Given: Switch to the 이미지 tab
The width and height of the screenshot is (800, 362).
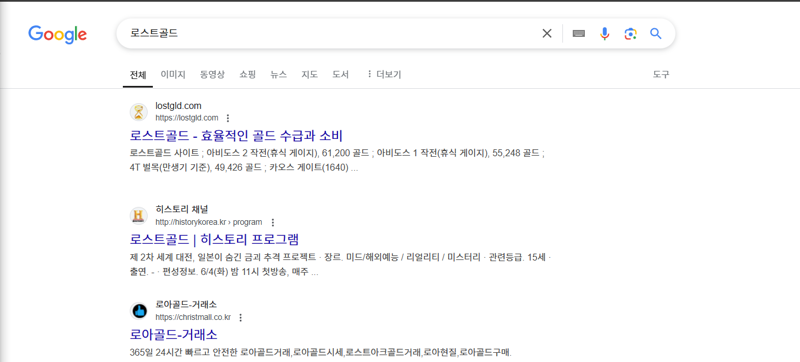Looking at the screenshot, I should pos(173,74).
